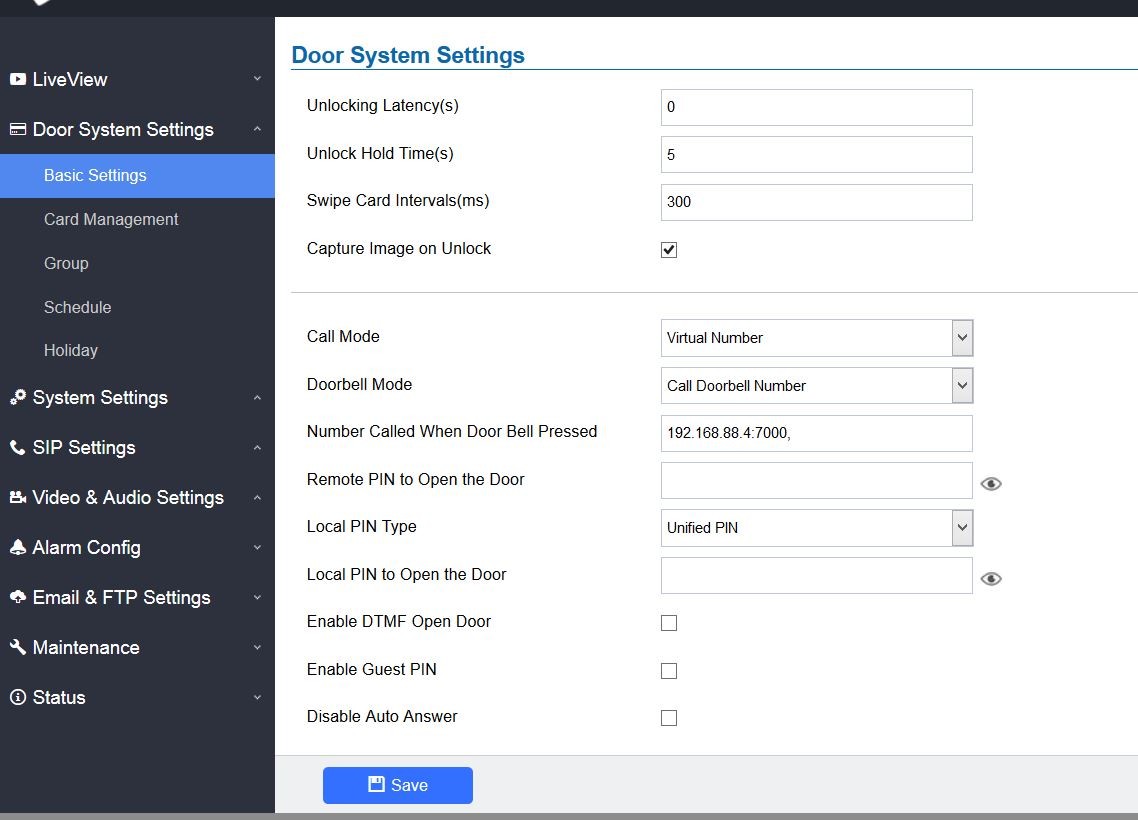The height and width of the screenshot is (820, 1138).
Task: Go to the Schedule submenu item
Action: (x=77, y=307)
